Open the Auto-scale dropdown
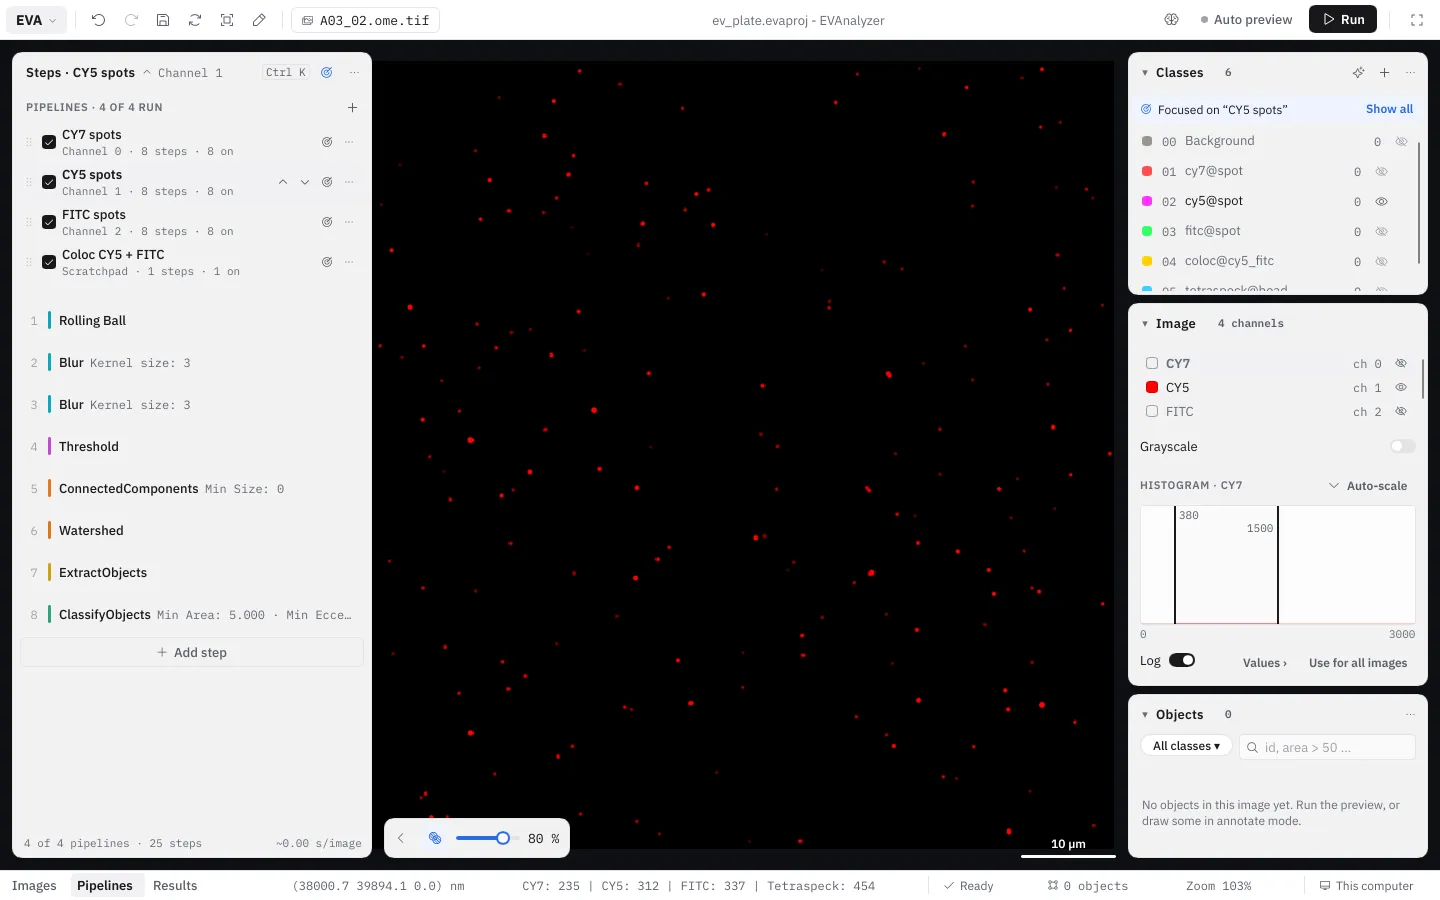This screenshot has width=1440, height=900. [1367, 486]
